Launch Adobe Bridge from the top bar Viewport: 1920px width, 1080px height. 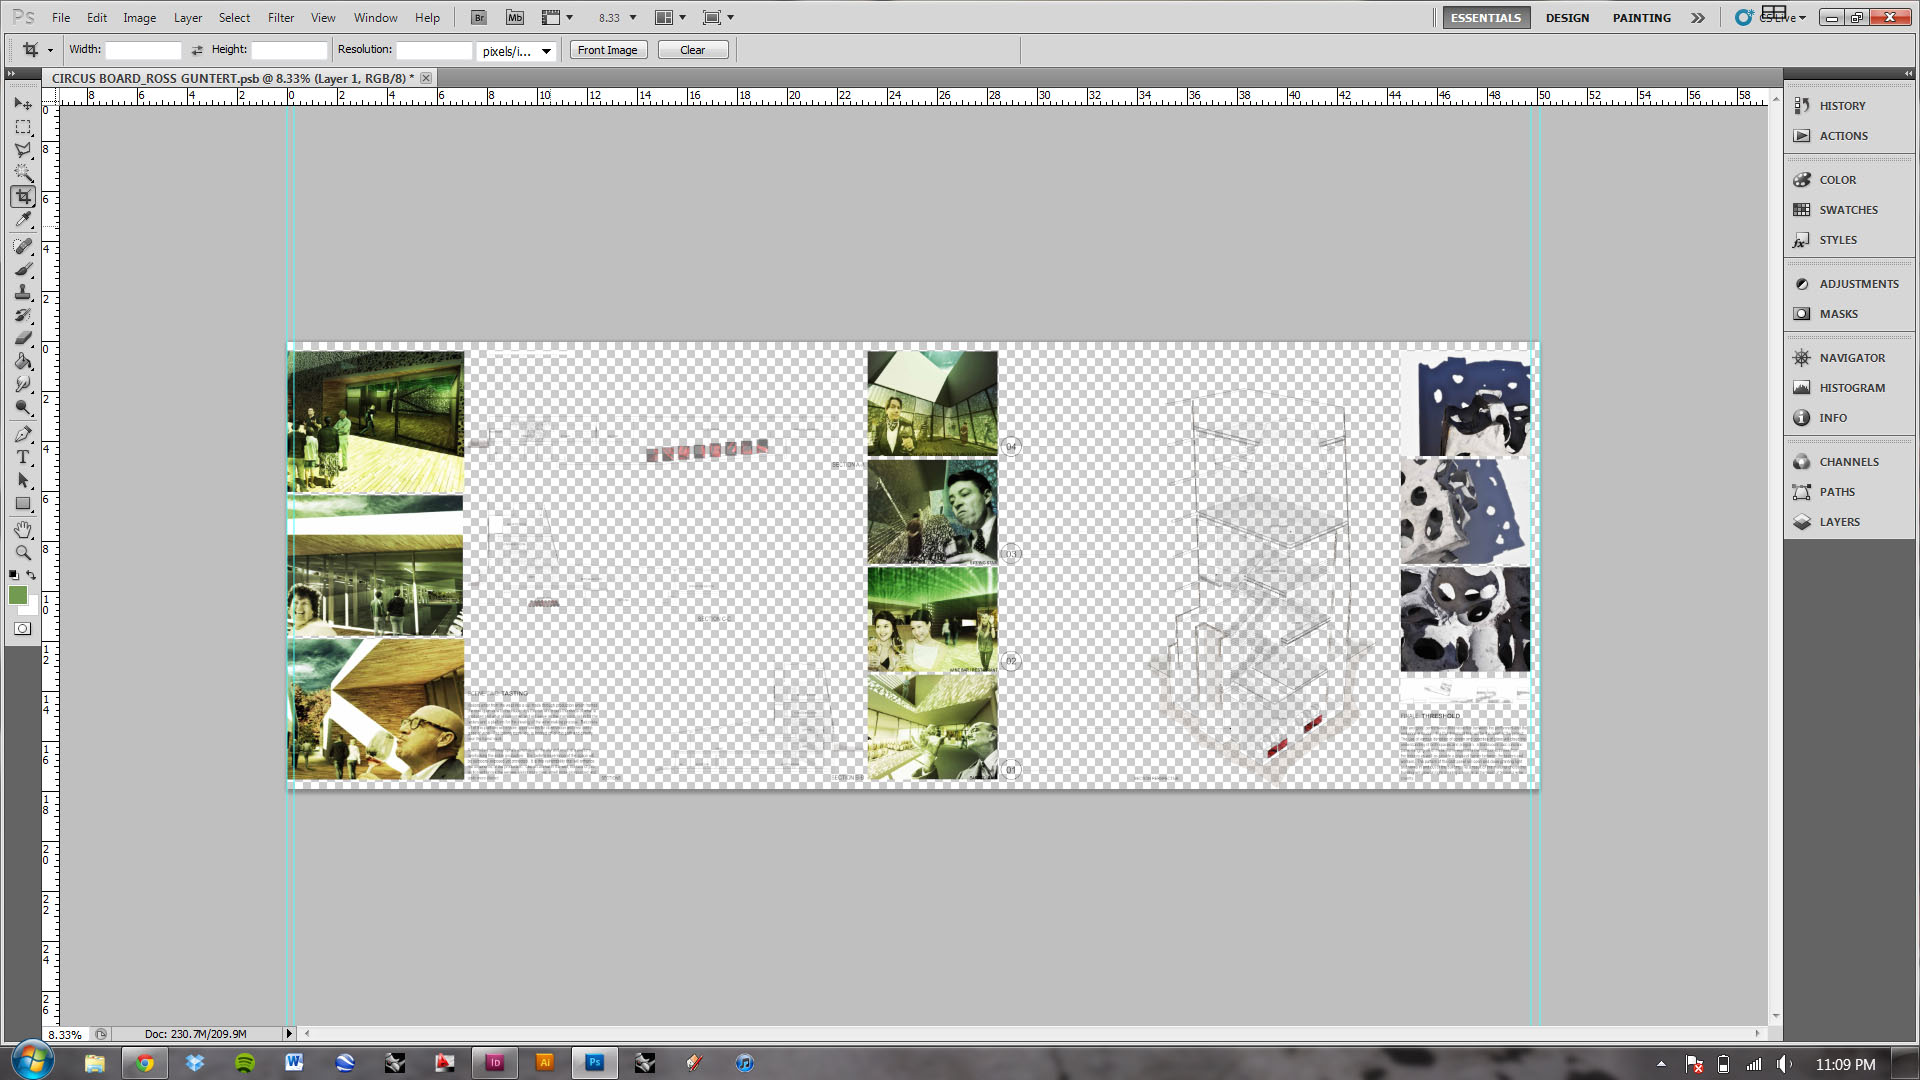coord(479,18)
